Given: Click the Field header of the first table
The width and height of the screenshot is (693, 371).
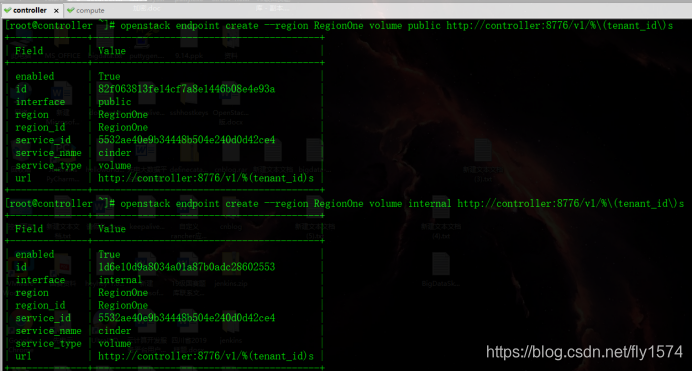Looking at the screenshot, I should [29, 51].
